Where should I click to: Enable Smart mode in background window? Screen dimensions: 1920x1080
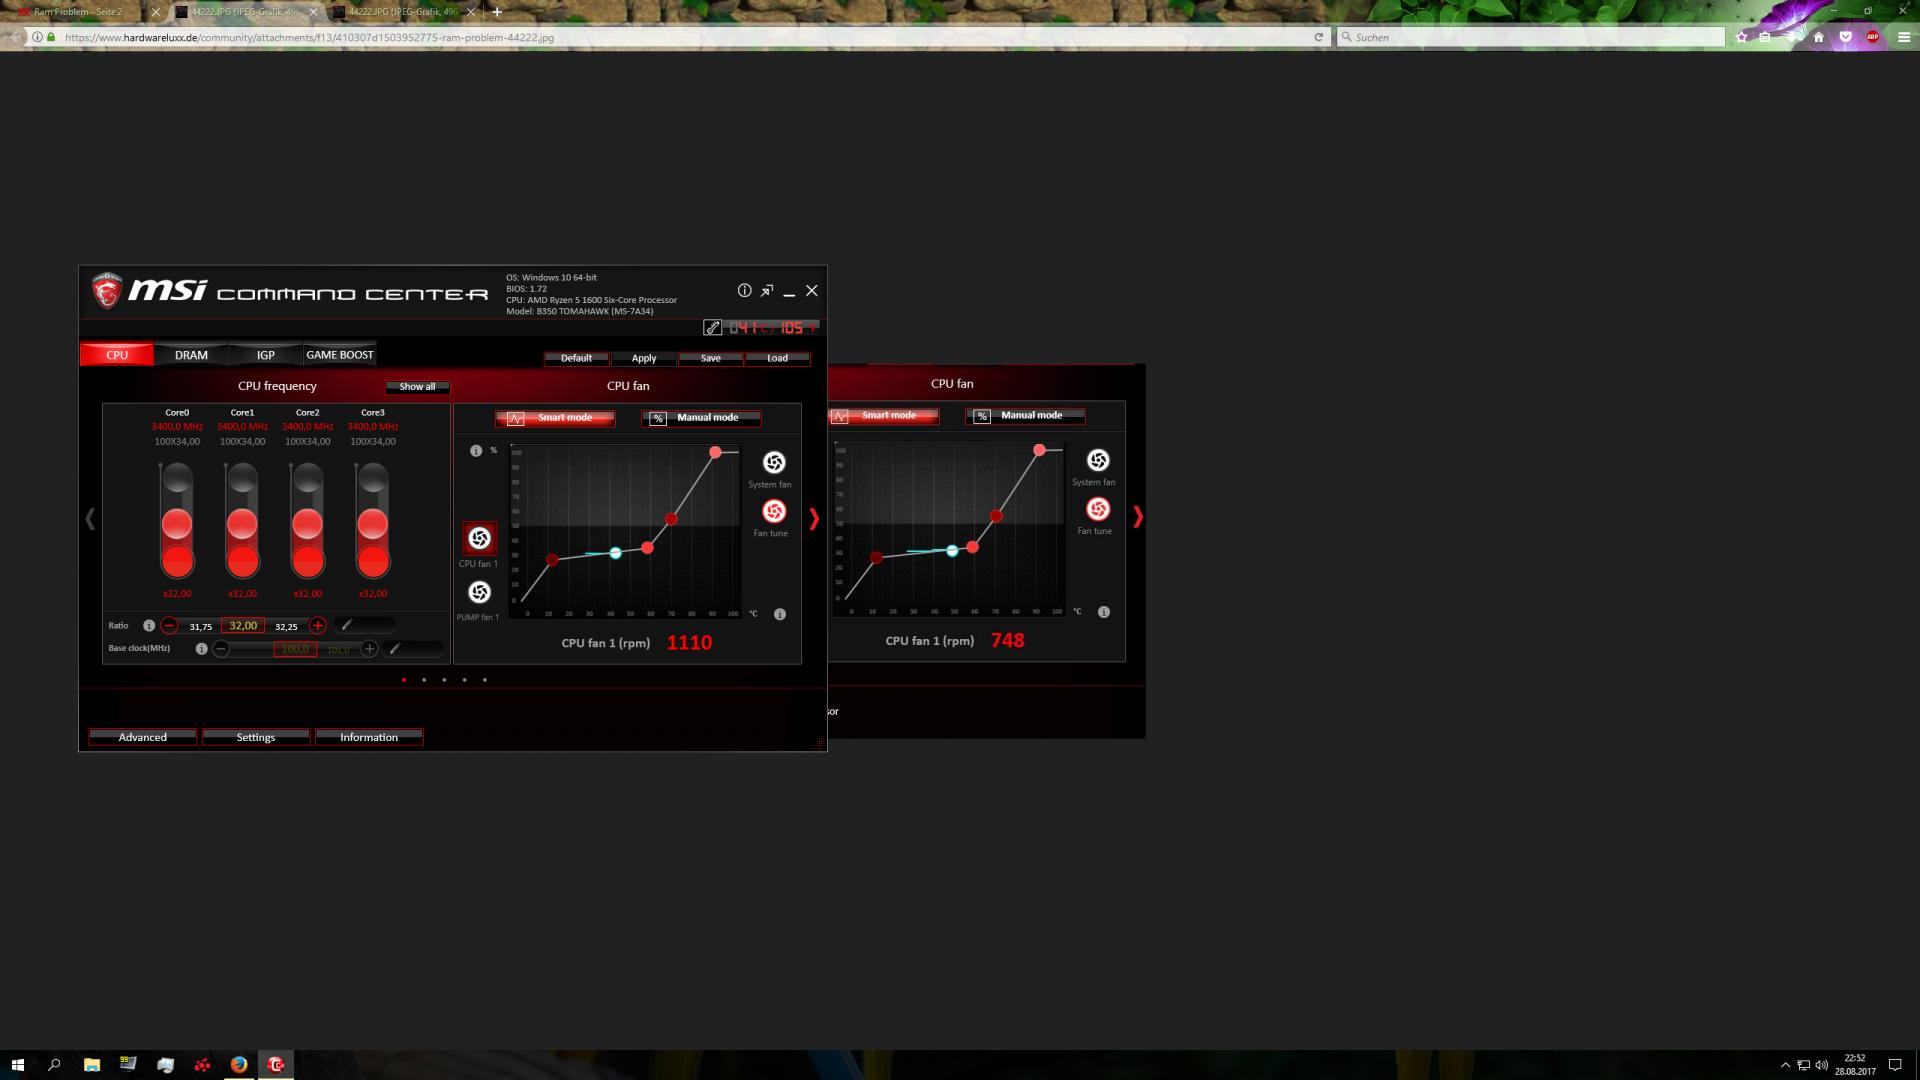[x=884, y=416]
